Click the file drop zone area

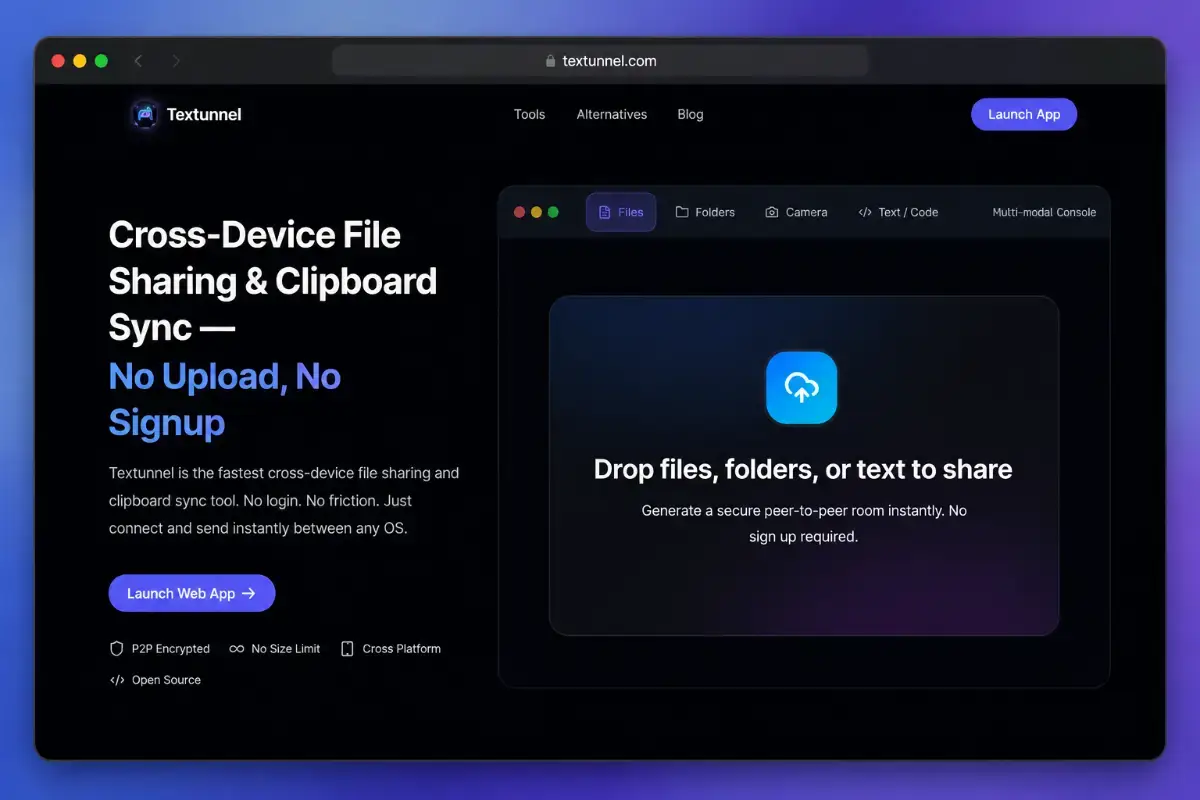(x=804, y=466)
